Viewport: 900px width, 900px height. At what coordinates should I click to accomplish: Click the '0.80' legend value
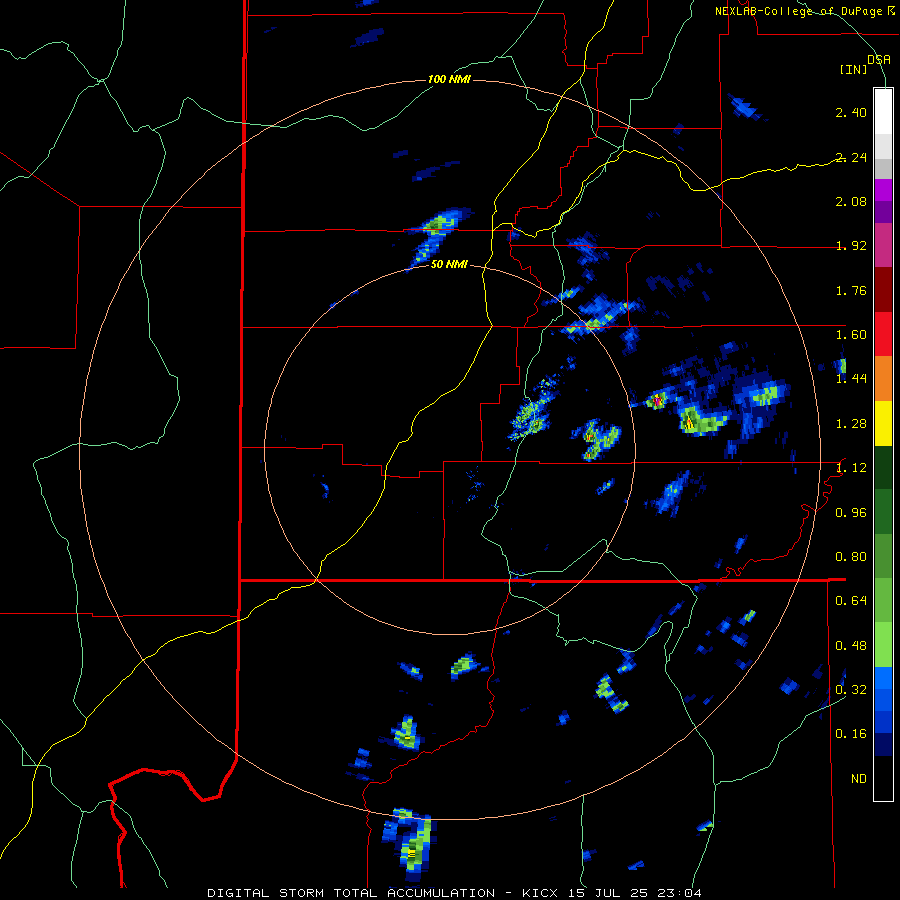851,557
